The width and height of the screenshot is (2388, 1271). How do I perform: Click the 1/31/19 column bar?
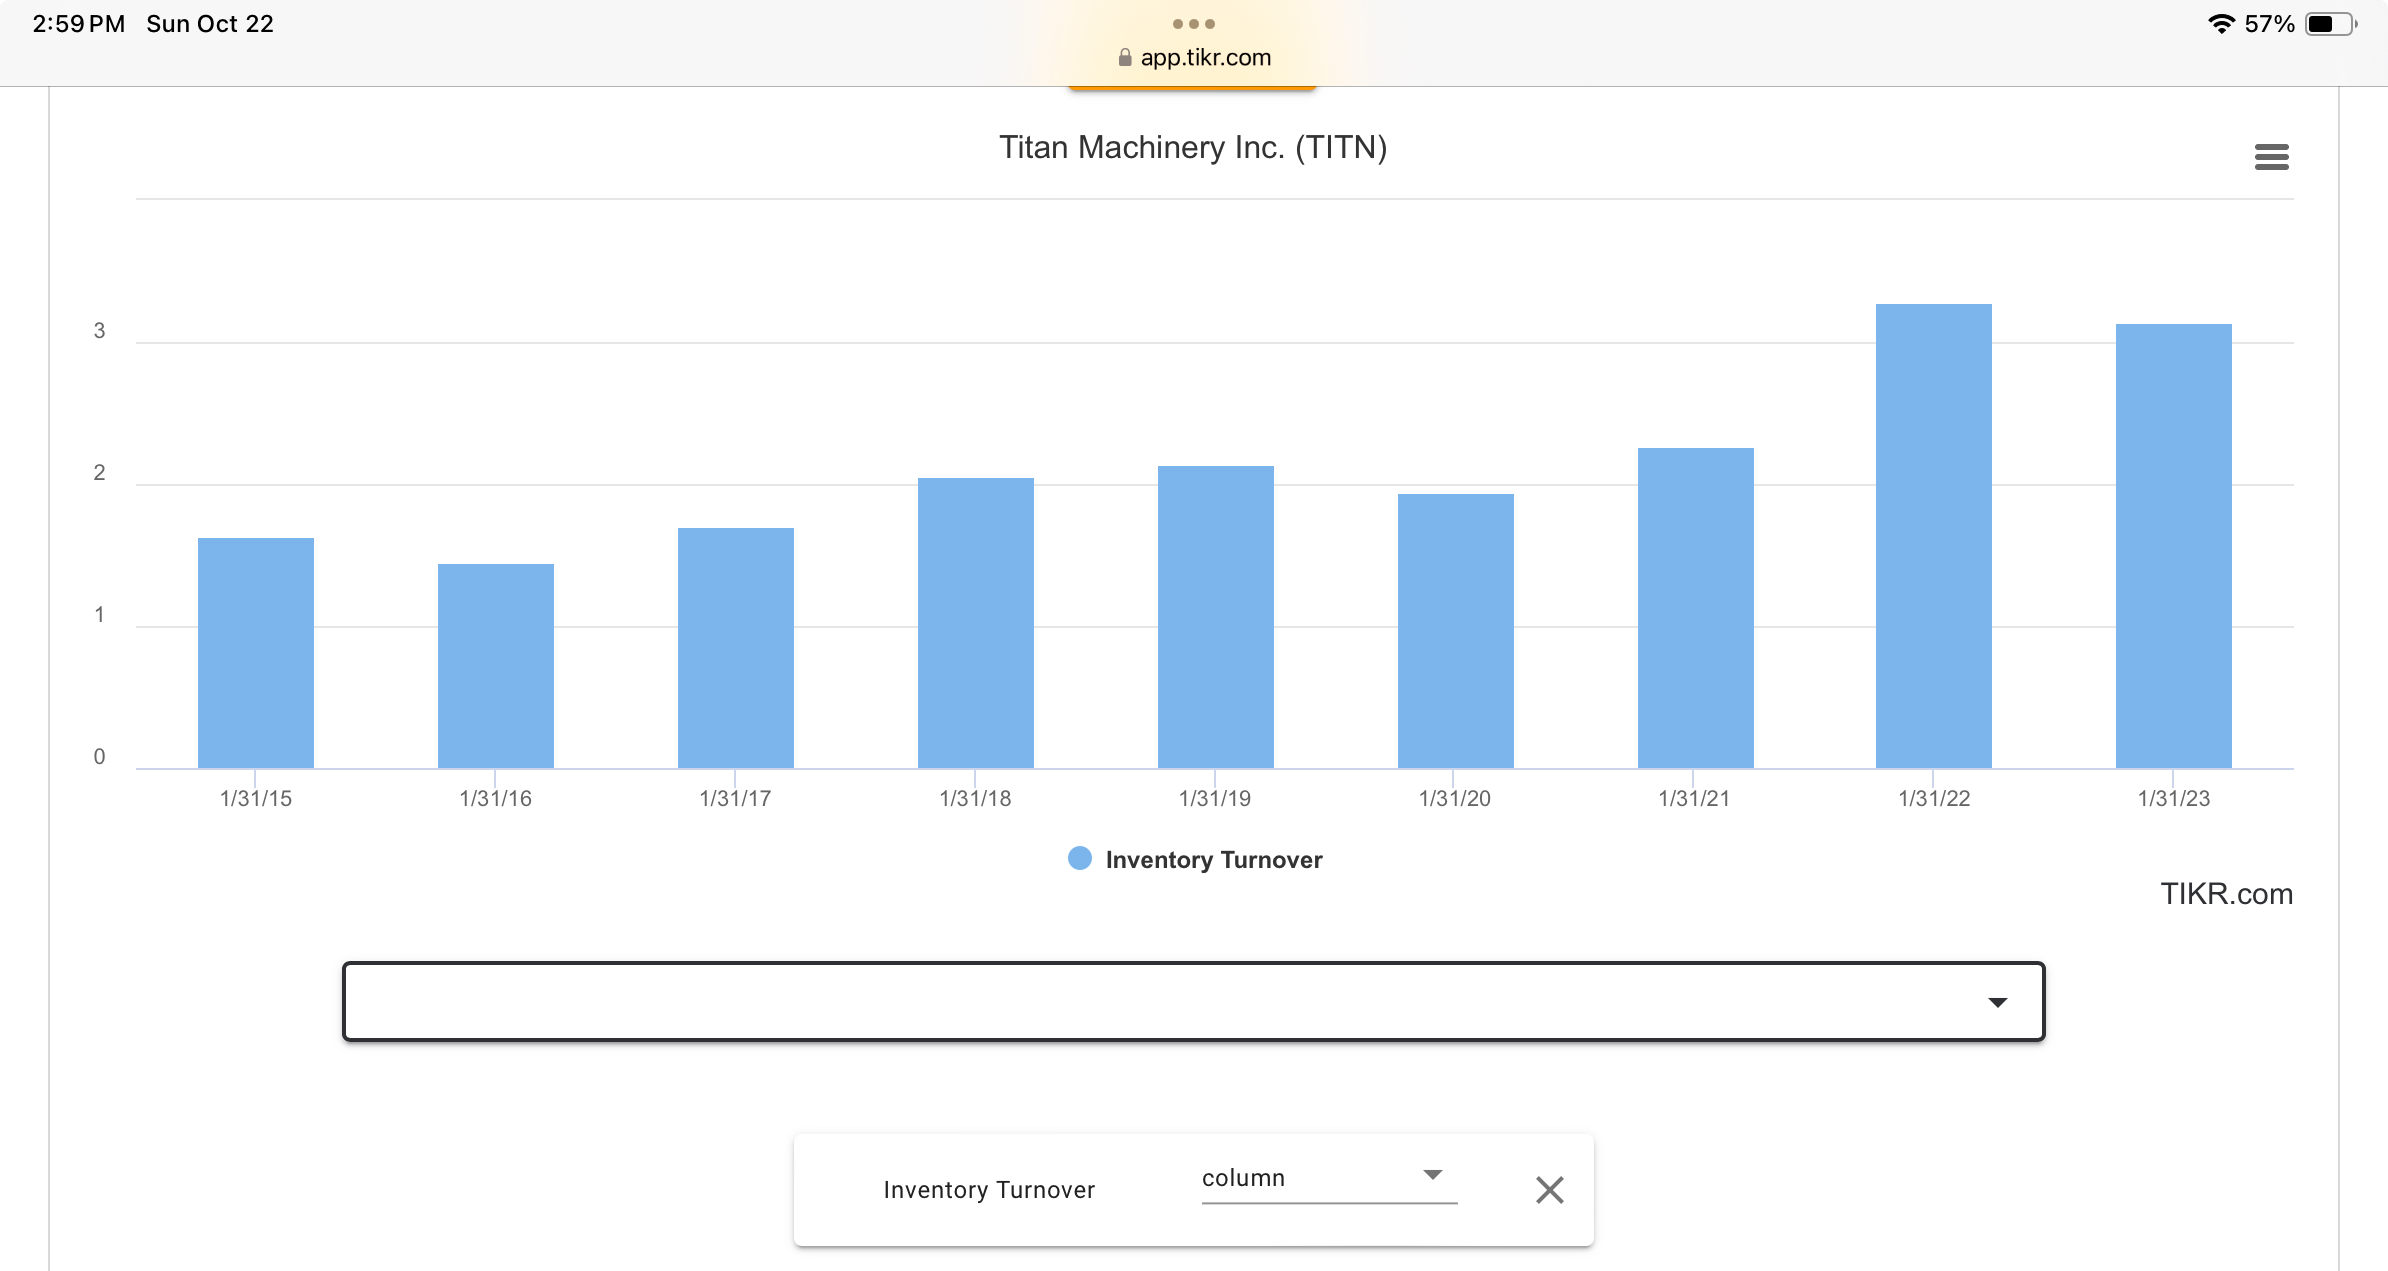(1215, 617)
